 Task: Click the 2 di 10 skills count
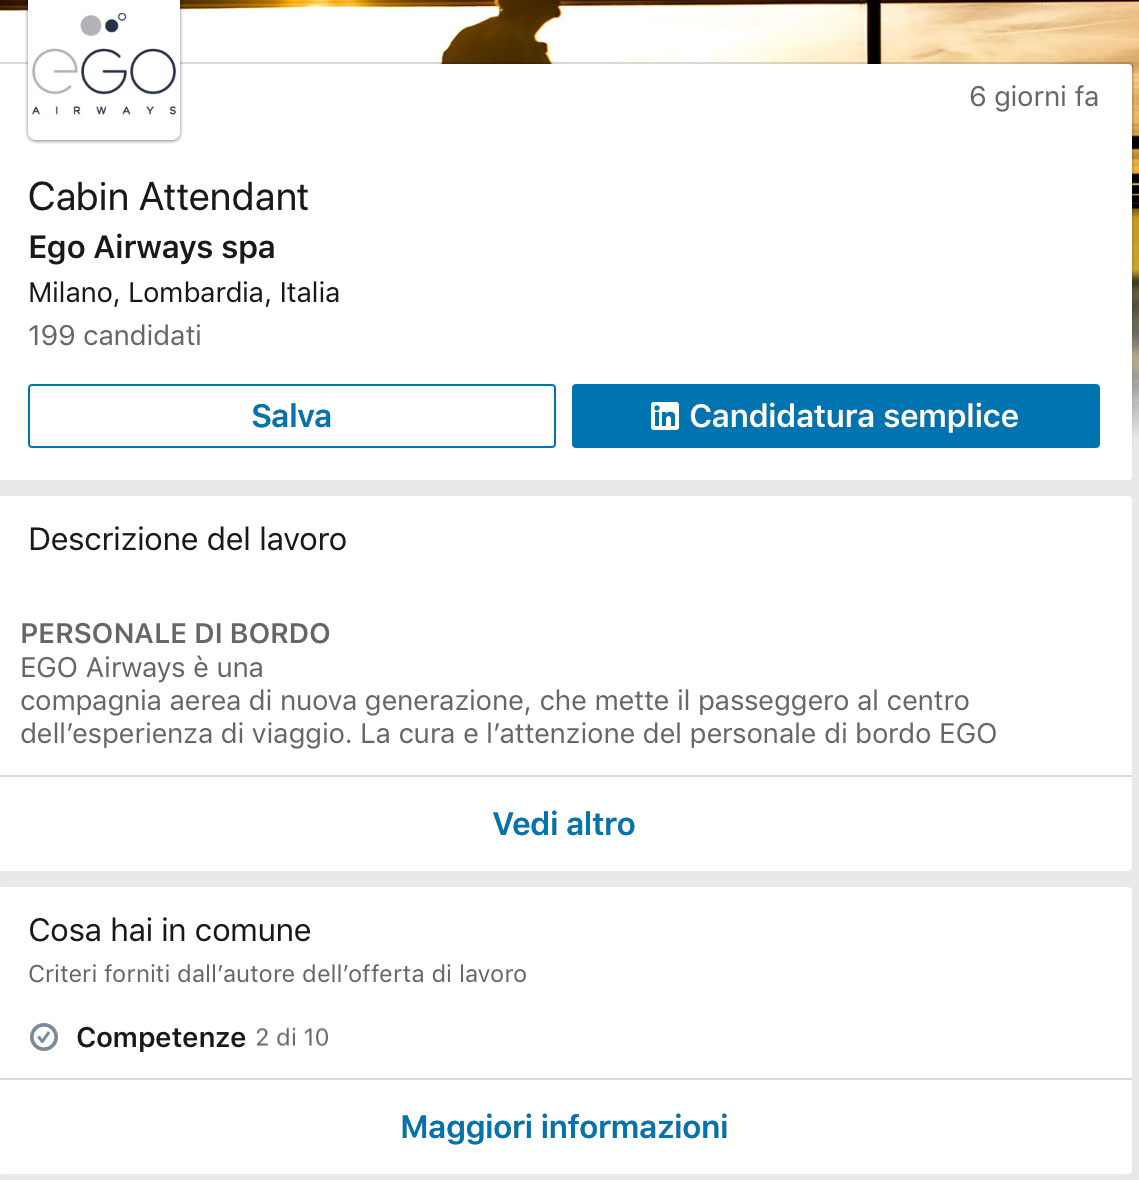point(292,1038)
